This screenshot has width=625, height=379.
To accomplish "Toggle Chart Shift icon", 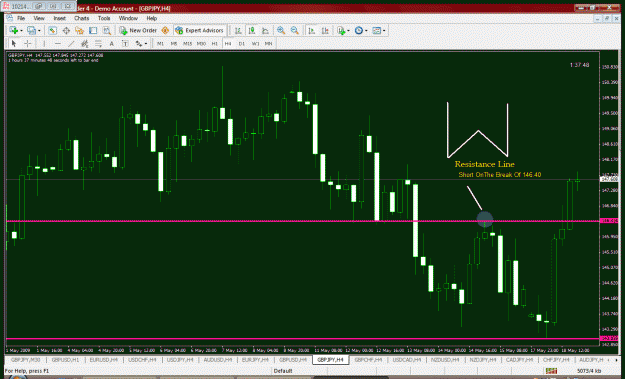I will 325,30.
